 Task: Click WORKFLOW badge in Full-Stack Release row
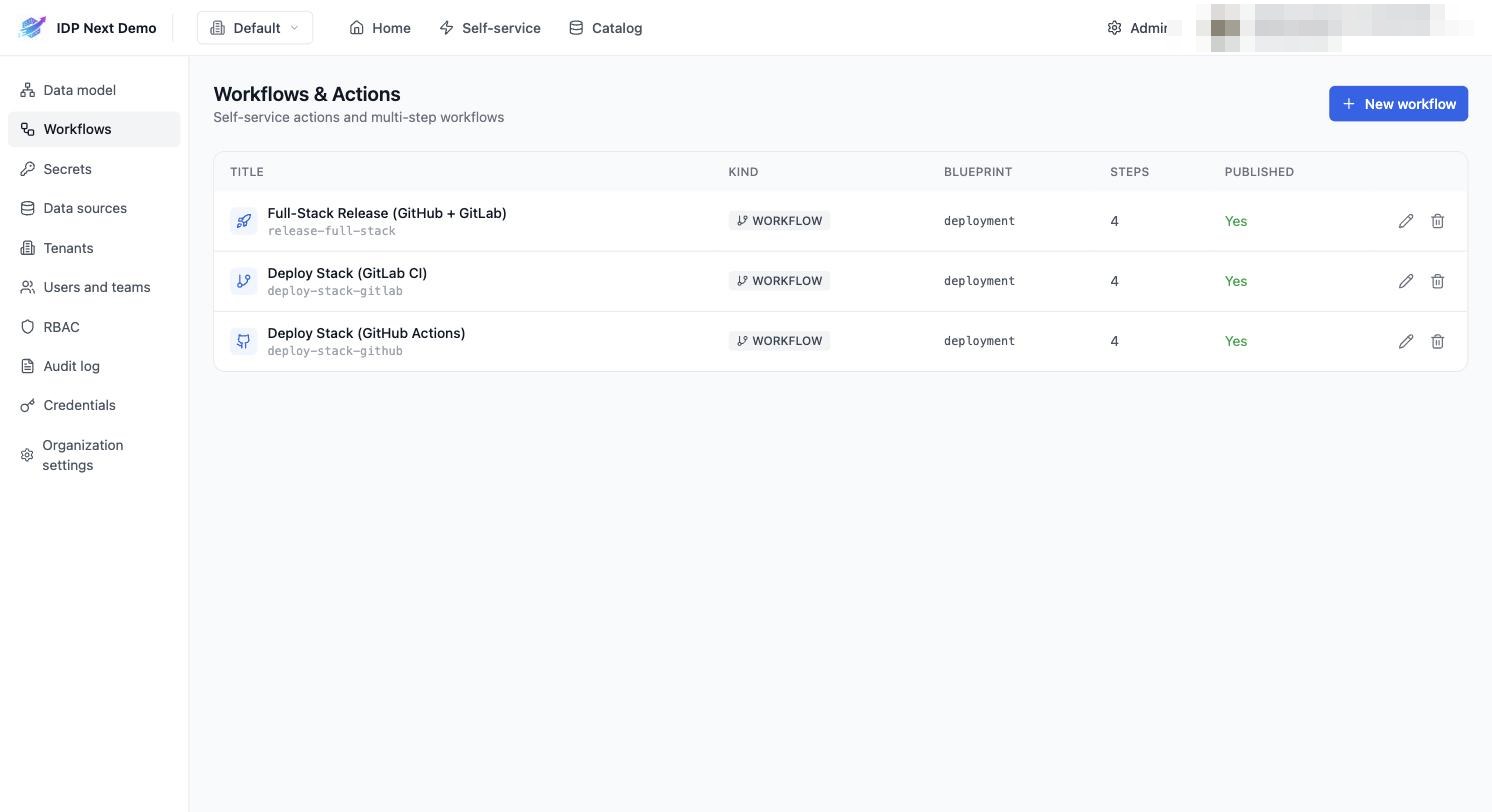pos(779,221)
